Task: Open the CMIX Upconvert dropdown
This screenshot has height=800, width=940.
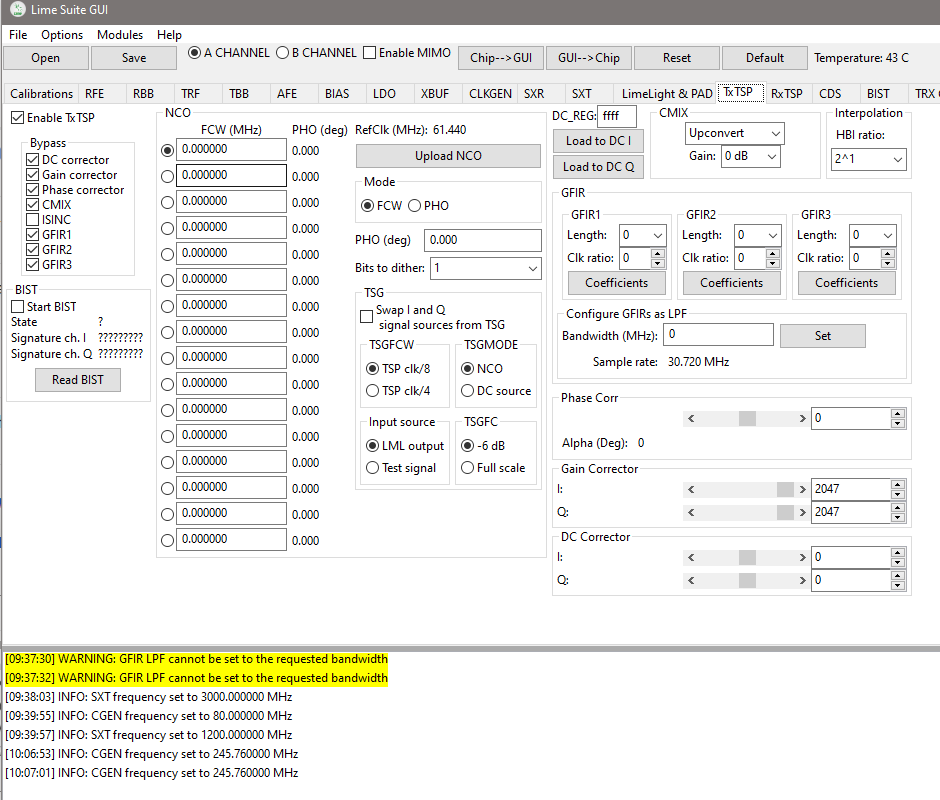Action: tap(735, 133)
